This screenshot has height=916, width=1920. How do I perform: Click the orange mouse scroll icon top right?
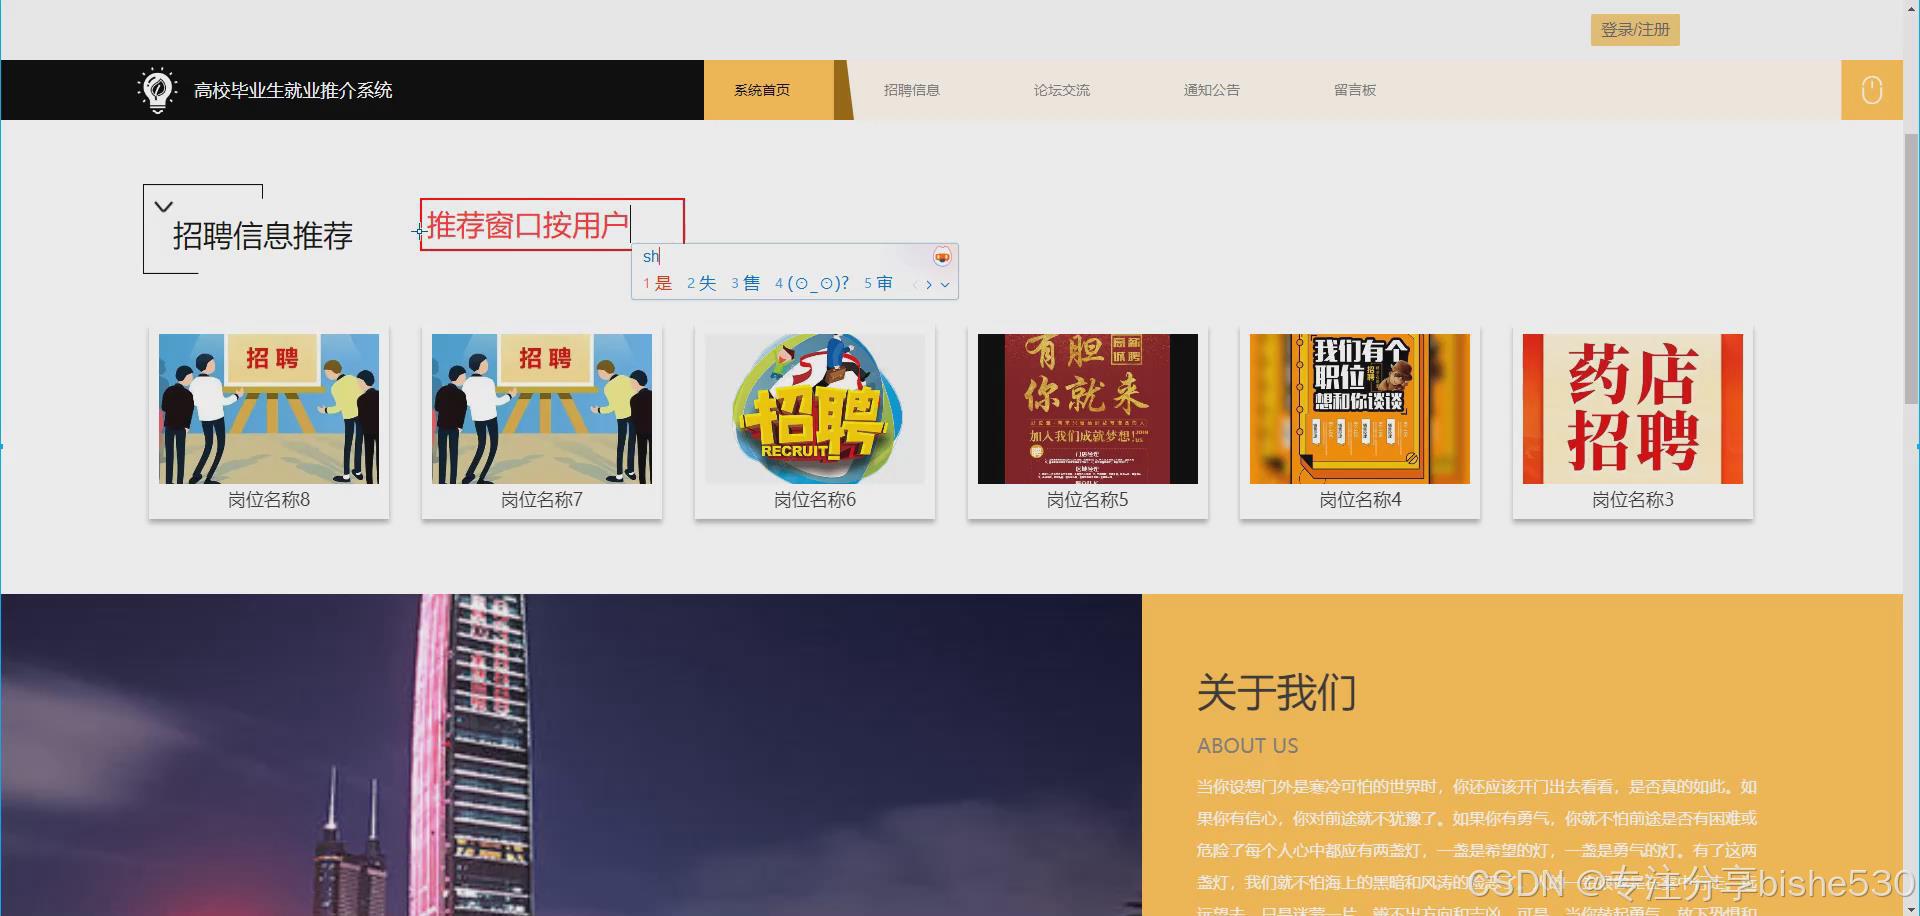point(1870,89)
